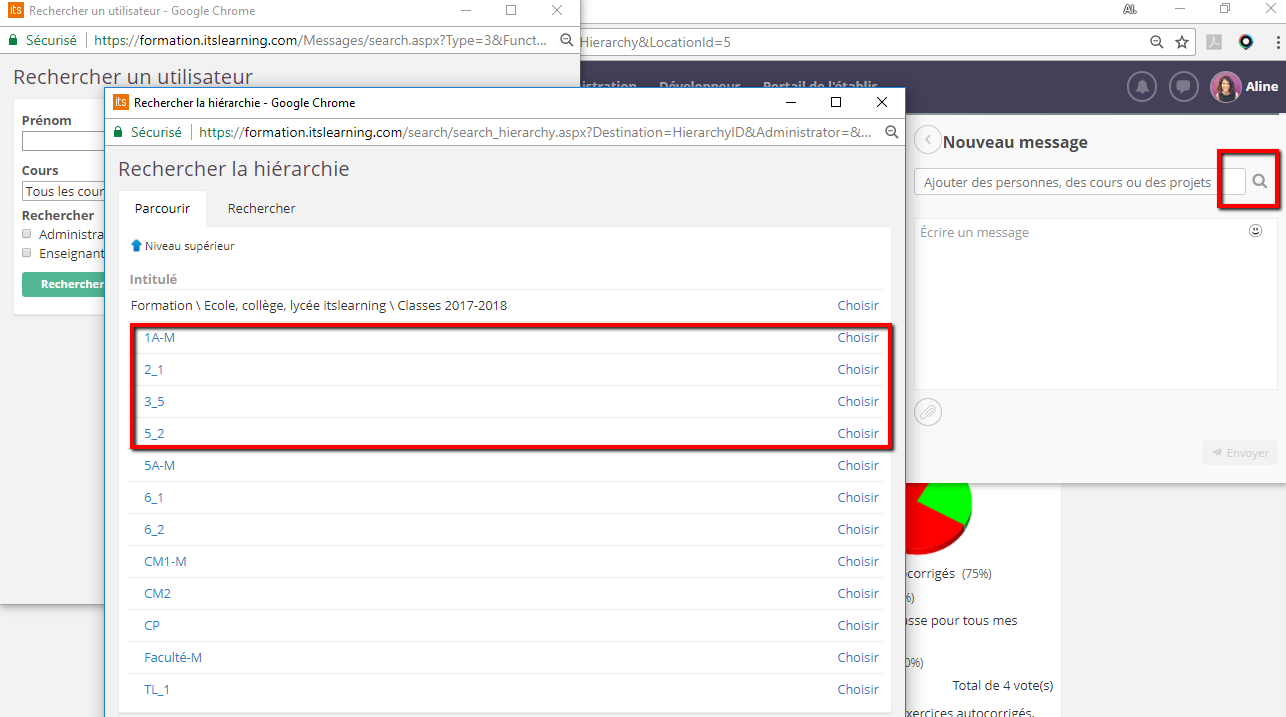Click the paperclip attachment icon
1286x717 pixels.
(x=928, y=412)
